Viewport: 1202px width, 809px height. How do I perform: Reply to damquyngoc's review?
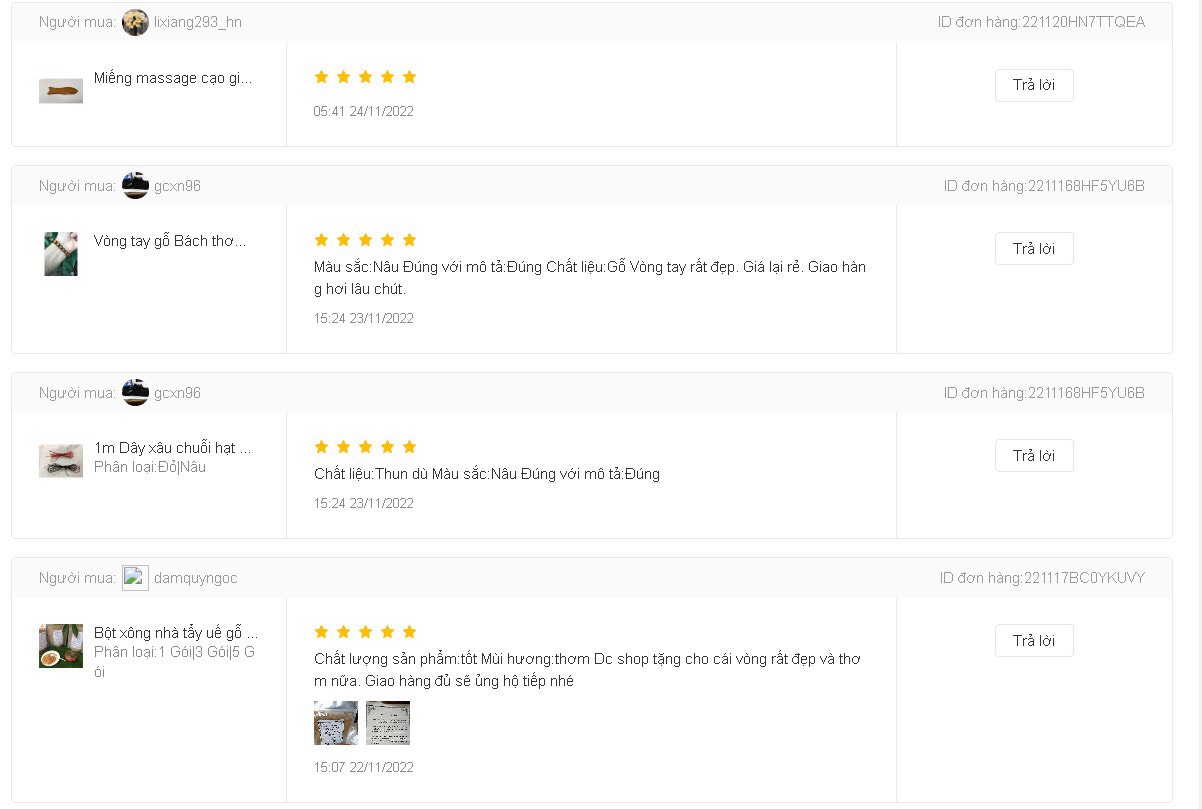pos(1034,640)
